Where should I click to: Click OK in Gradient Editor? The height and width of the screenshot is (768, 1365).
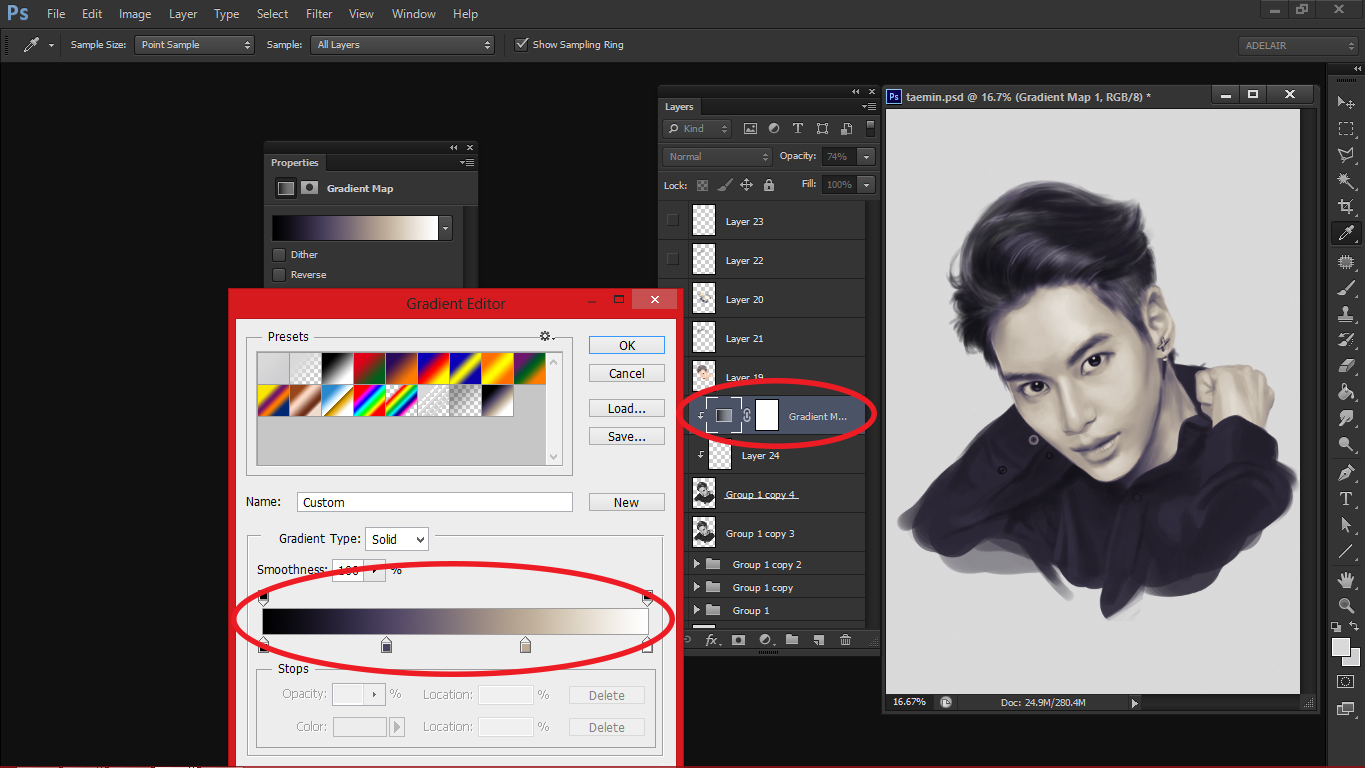click(627, 345)
